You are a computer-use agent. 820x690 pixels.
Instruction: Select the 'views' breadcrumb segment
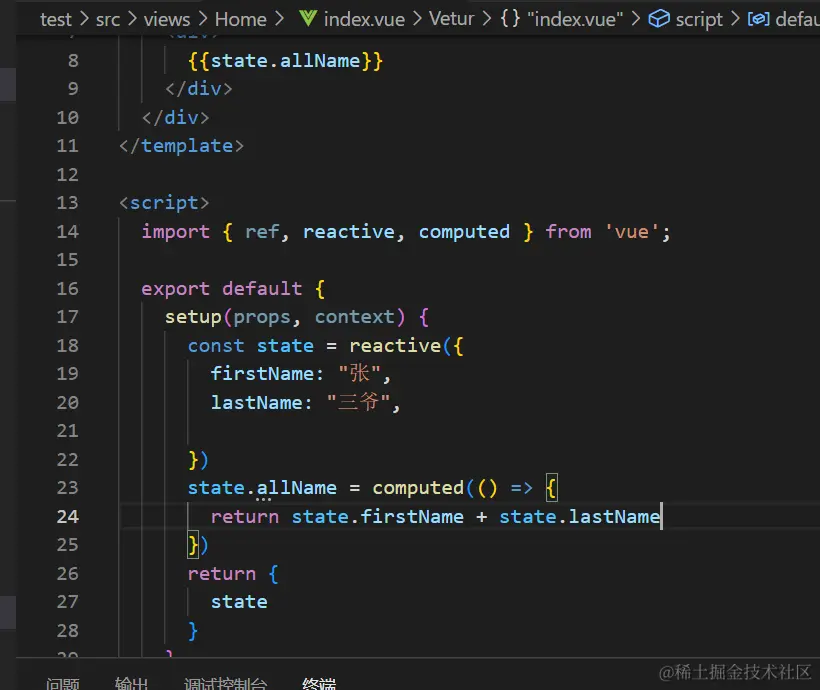pos(167,19)
